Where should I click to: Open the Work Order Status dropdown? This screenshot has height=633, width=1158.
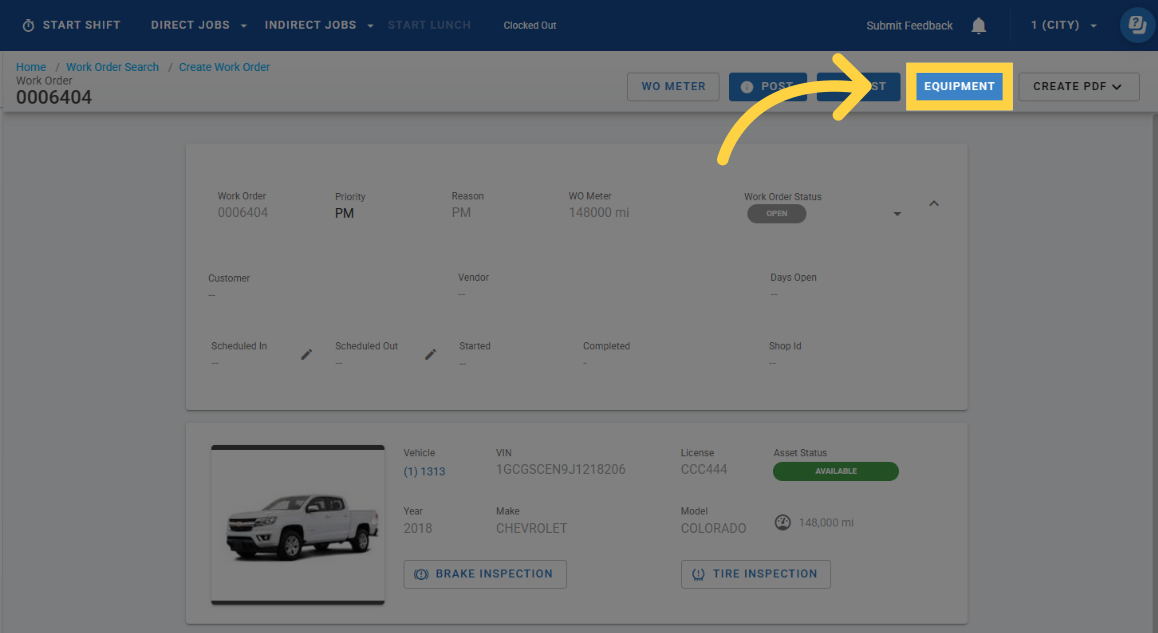tap(897, 214)
